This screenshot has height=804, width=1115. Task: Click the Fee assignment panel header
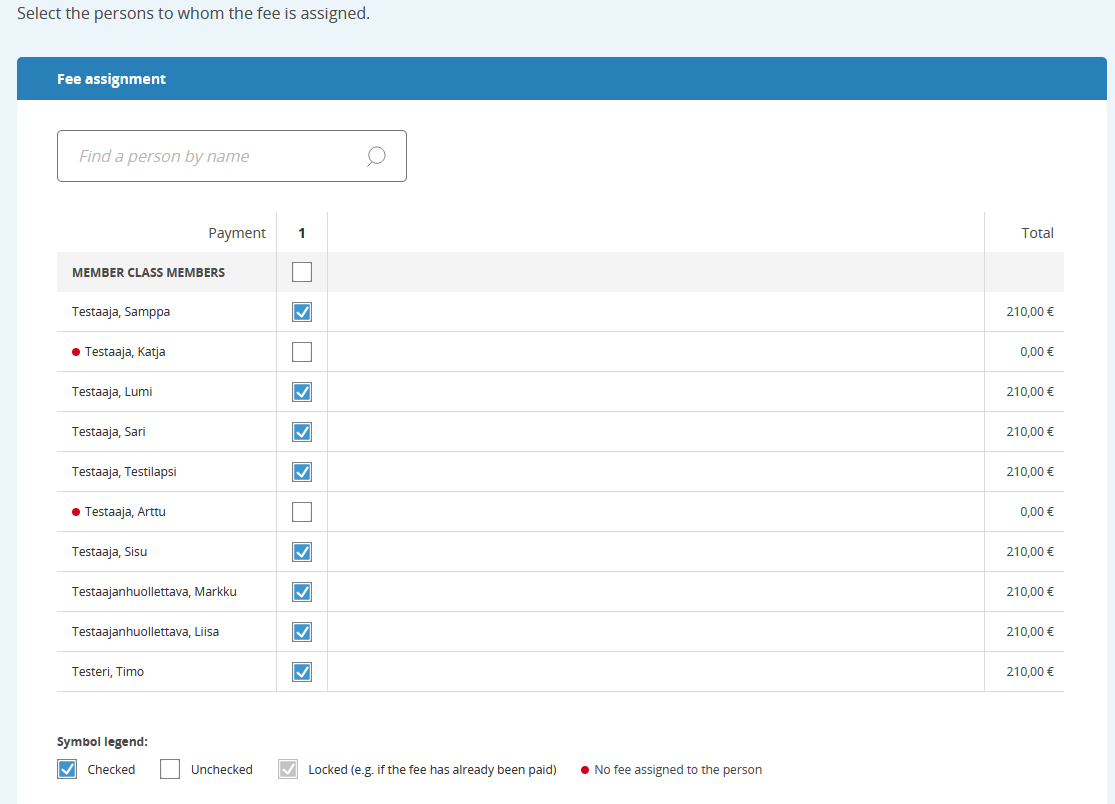tap(562, 79)
